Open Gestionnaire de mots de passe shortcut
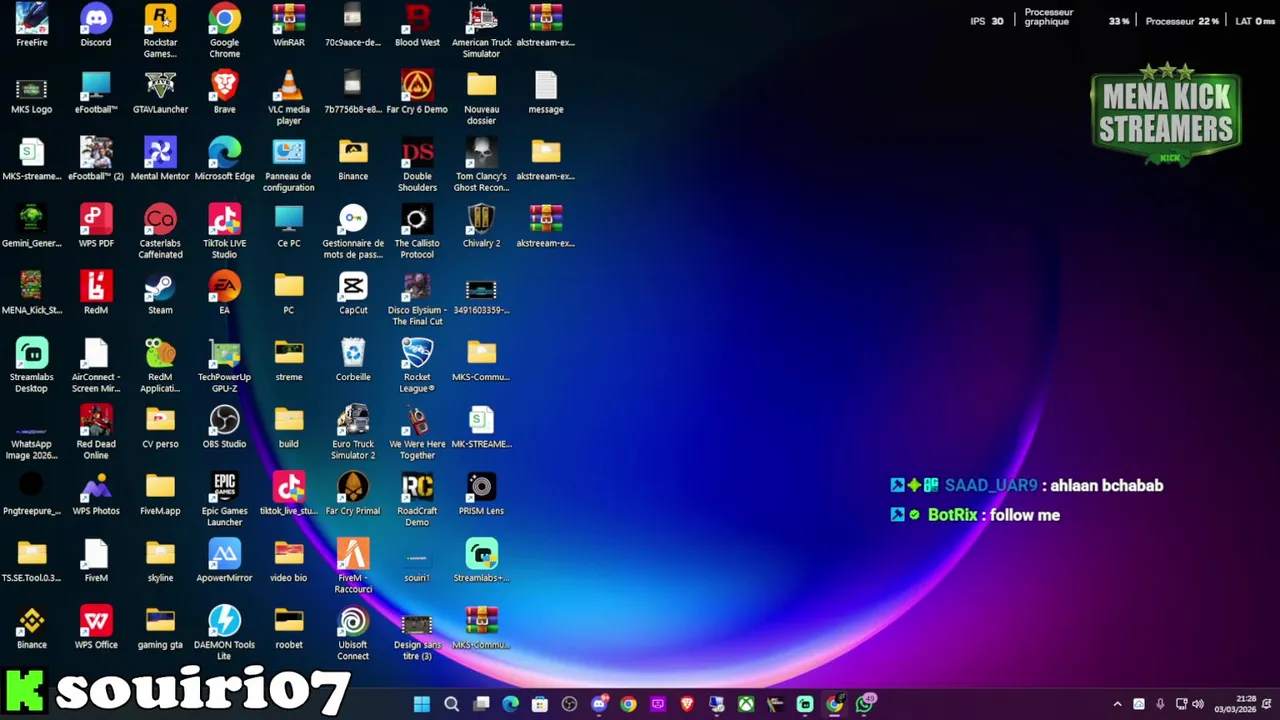 (353, 231)
